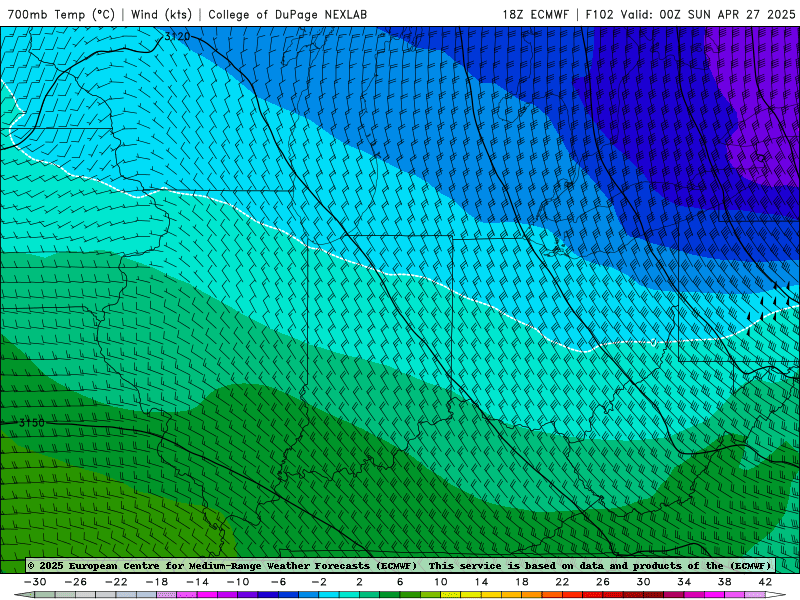Click "College of DuPage NEXLAB" in the header

[287, 14]
